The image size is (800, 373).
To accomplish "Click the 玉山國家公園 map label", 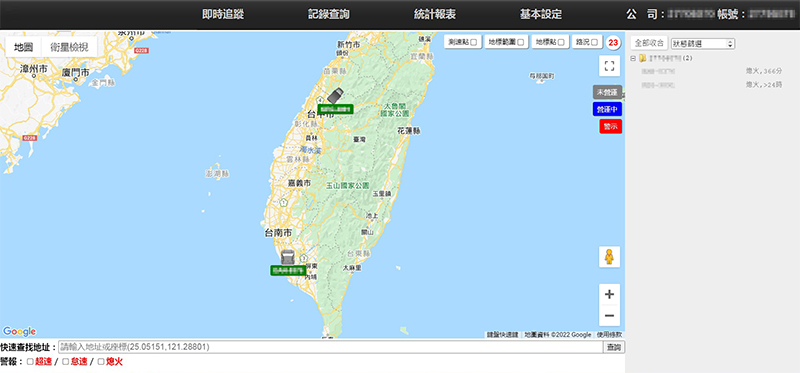I will [348, 186].
